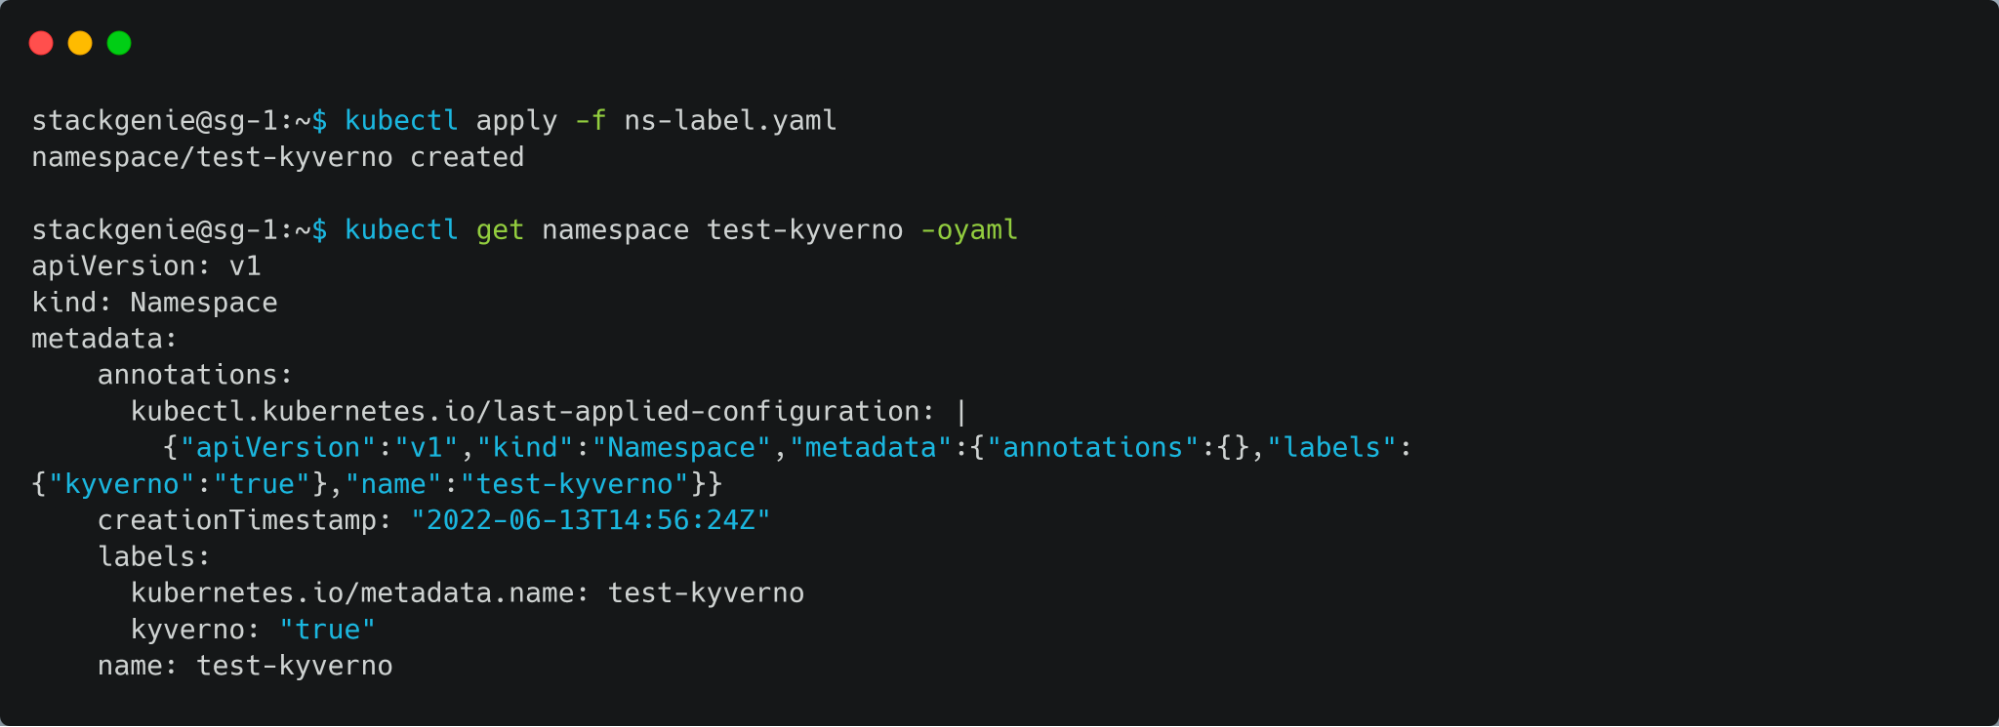This screenshot has width=1999, height=727.
Task: Click the kubernetes.io/metadata.name label line
Action: coord(467,593)
